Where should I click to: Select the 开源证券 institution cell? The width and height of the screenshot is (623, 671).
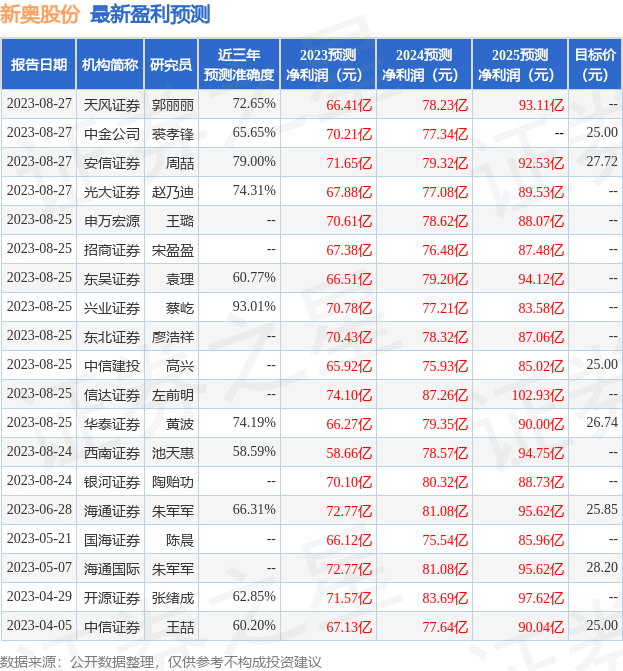click(112, 599)
